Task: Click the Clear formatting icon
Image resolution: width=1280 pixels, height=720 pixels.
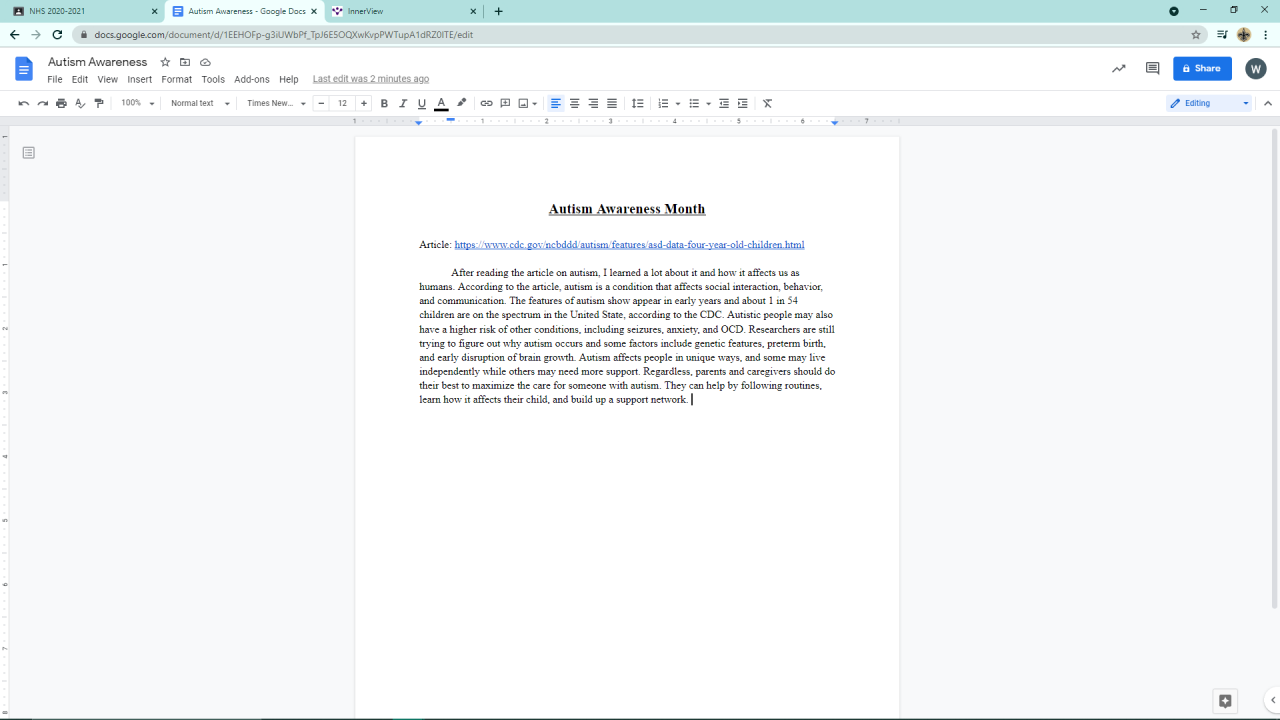Action: [x=767, y=104]
